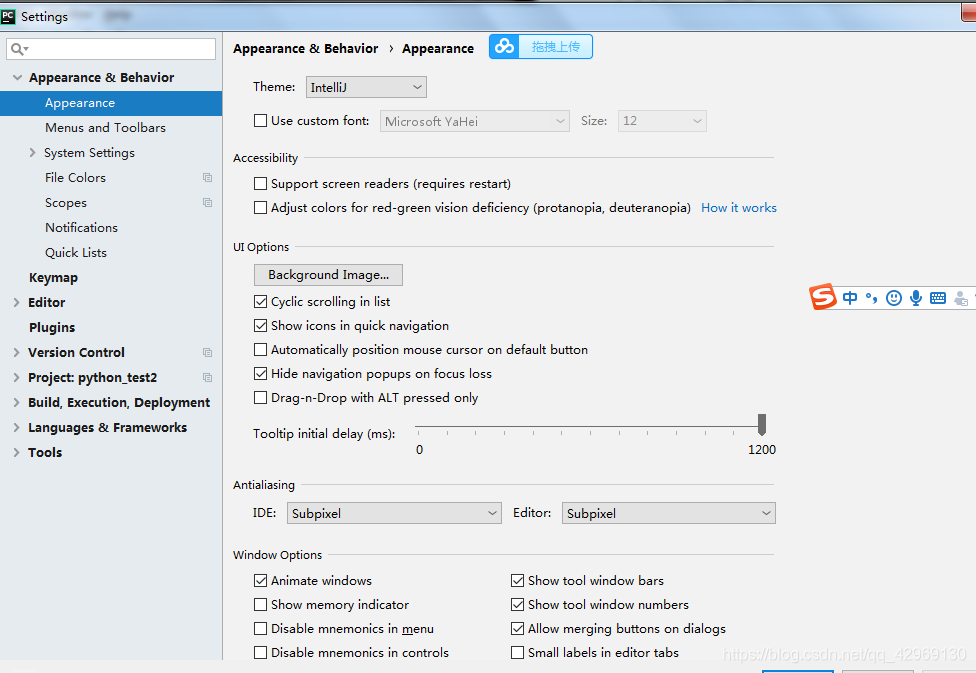Click the Sogou microphone voice input icon
976x673 pixels.
(x=916, y=298)
